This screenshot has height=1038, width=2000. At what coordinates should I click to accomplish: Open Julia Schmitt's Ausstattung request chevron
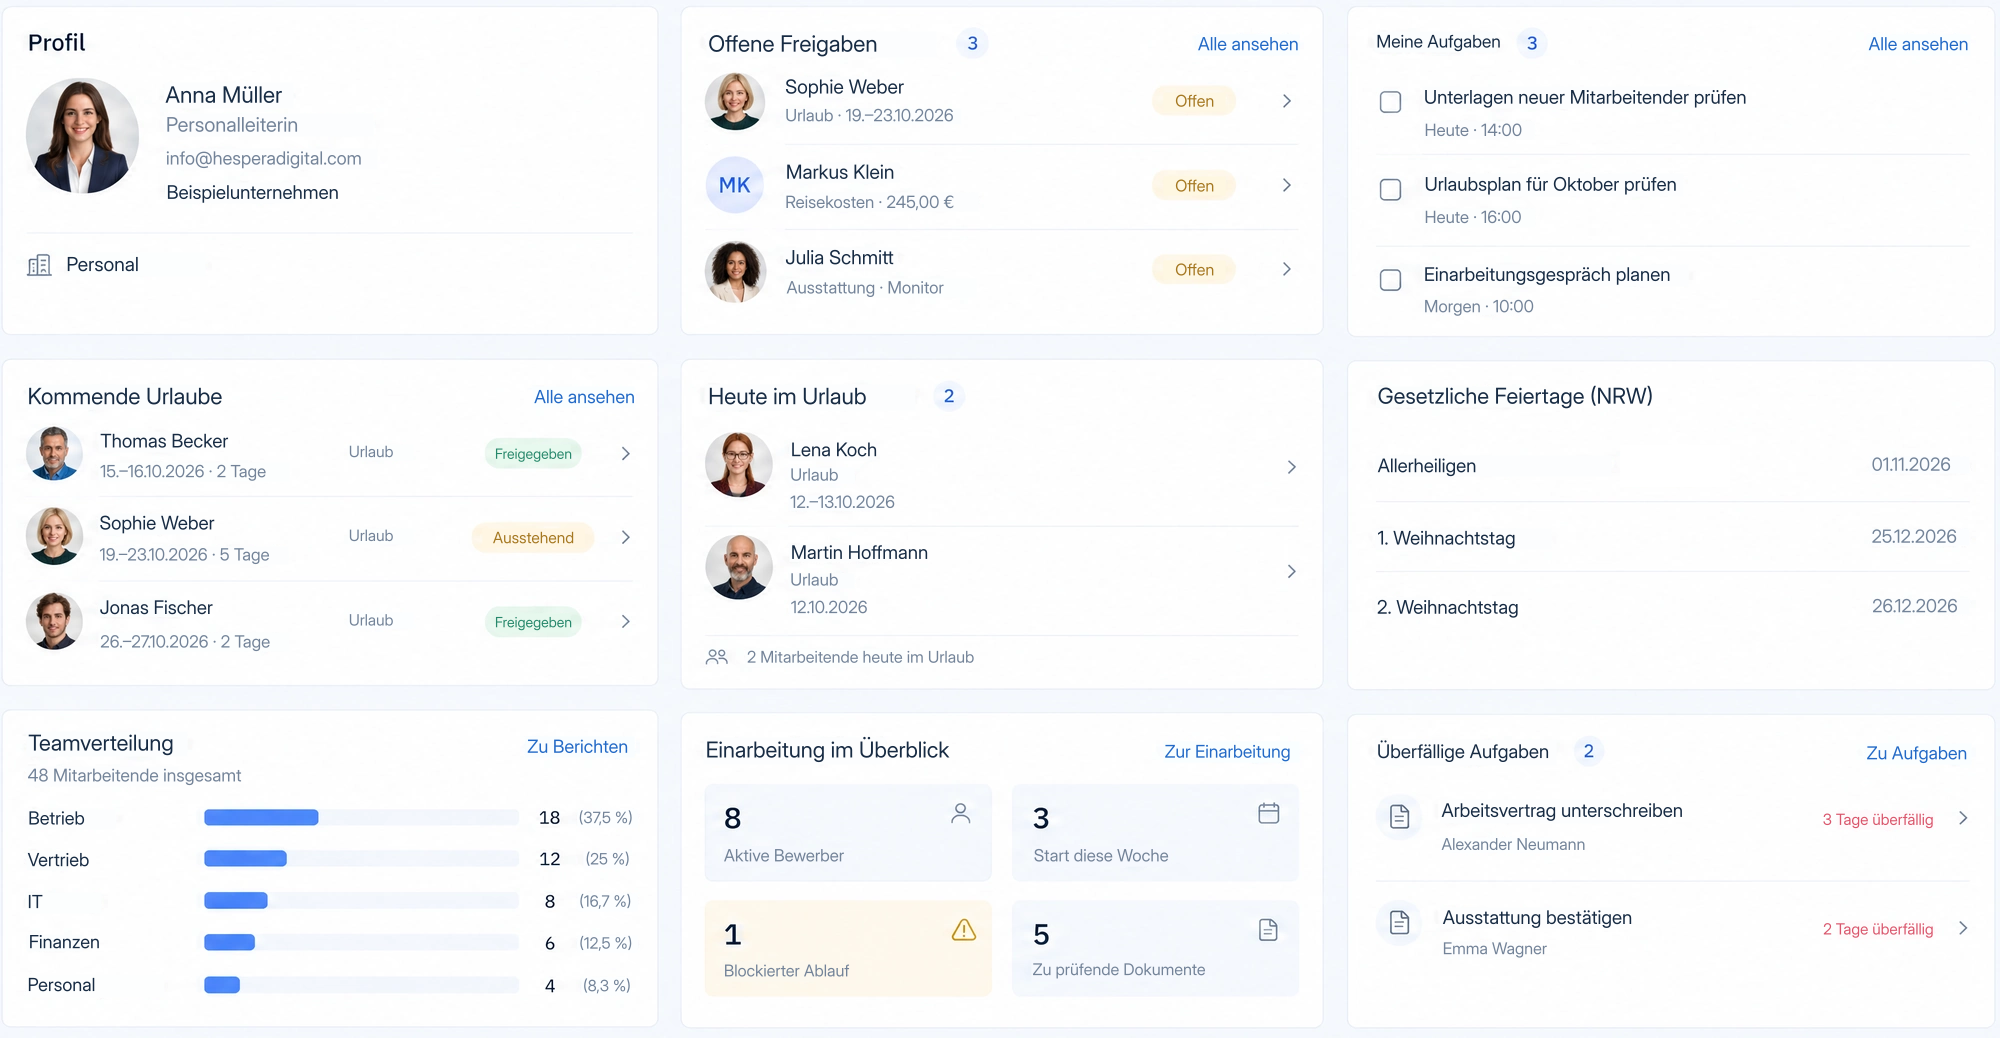point(1287,269)
